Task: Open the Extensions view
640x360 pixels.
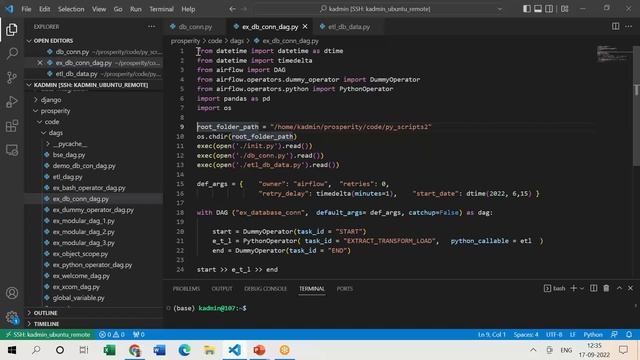Action: pos(12,126)
